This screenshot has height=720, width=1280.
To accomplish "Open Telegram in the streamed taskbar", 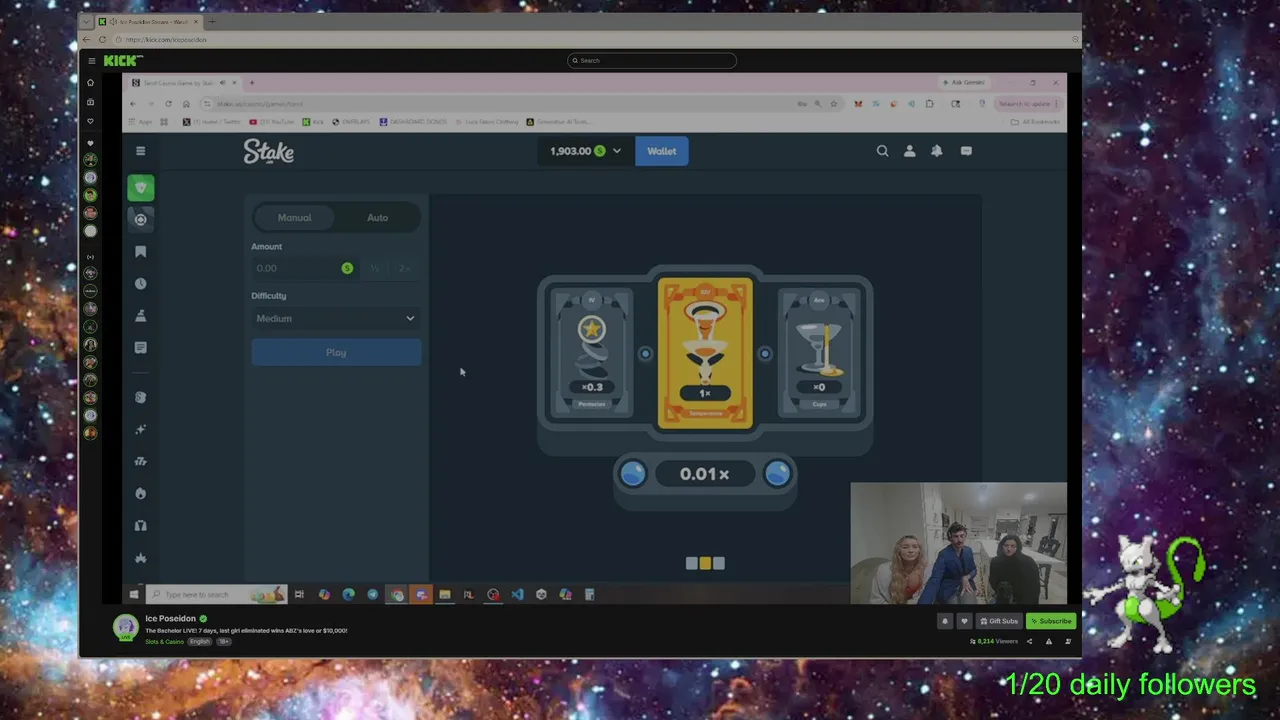I will [x=372, y=595].
